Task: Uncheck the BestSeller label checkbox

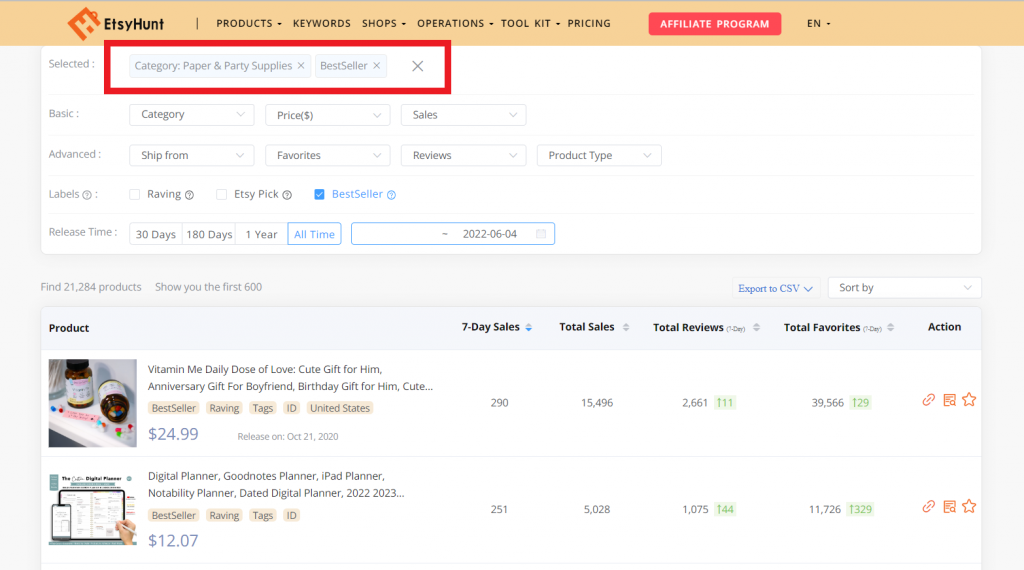Action: point(320,195)
